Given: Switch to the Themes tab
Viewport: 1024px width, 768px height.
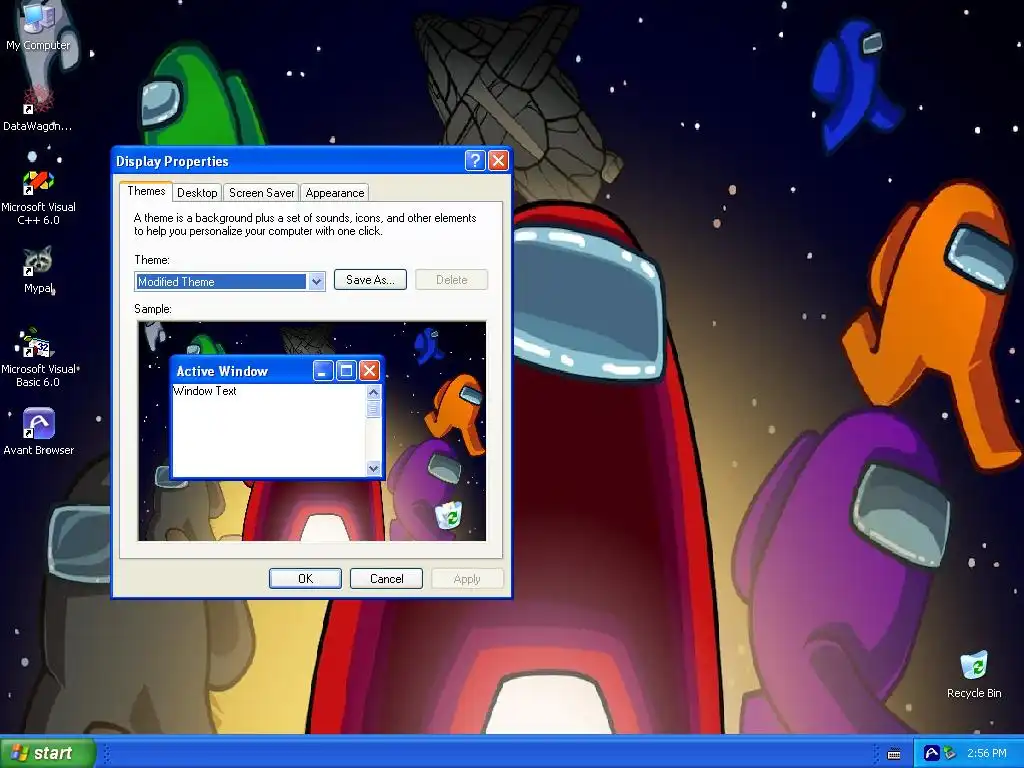Looking at the screenshot, I should (x=146, y=191).
